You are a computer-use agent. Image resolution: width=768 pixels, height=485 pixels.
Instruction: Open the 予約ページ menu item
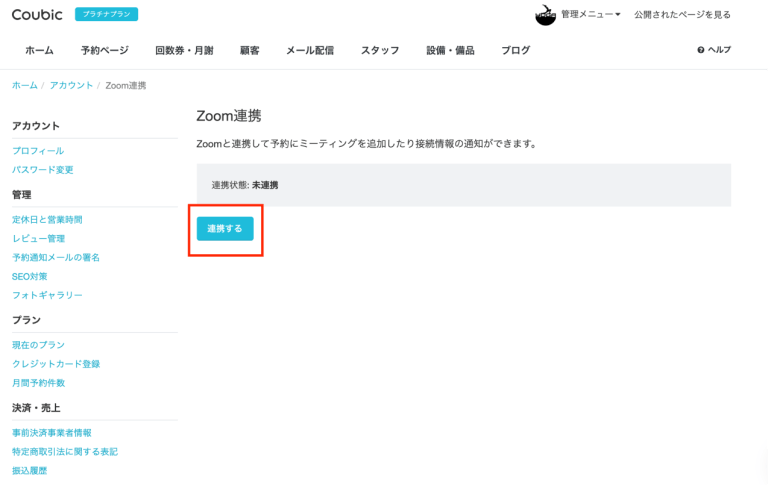[105, 50]
